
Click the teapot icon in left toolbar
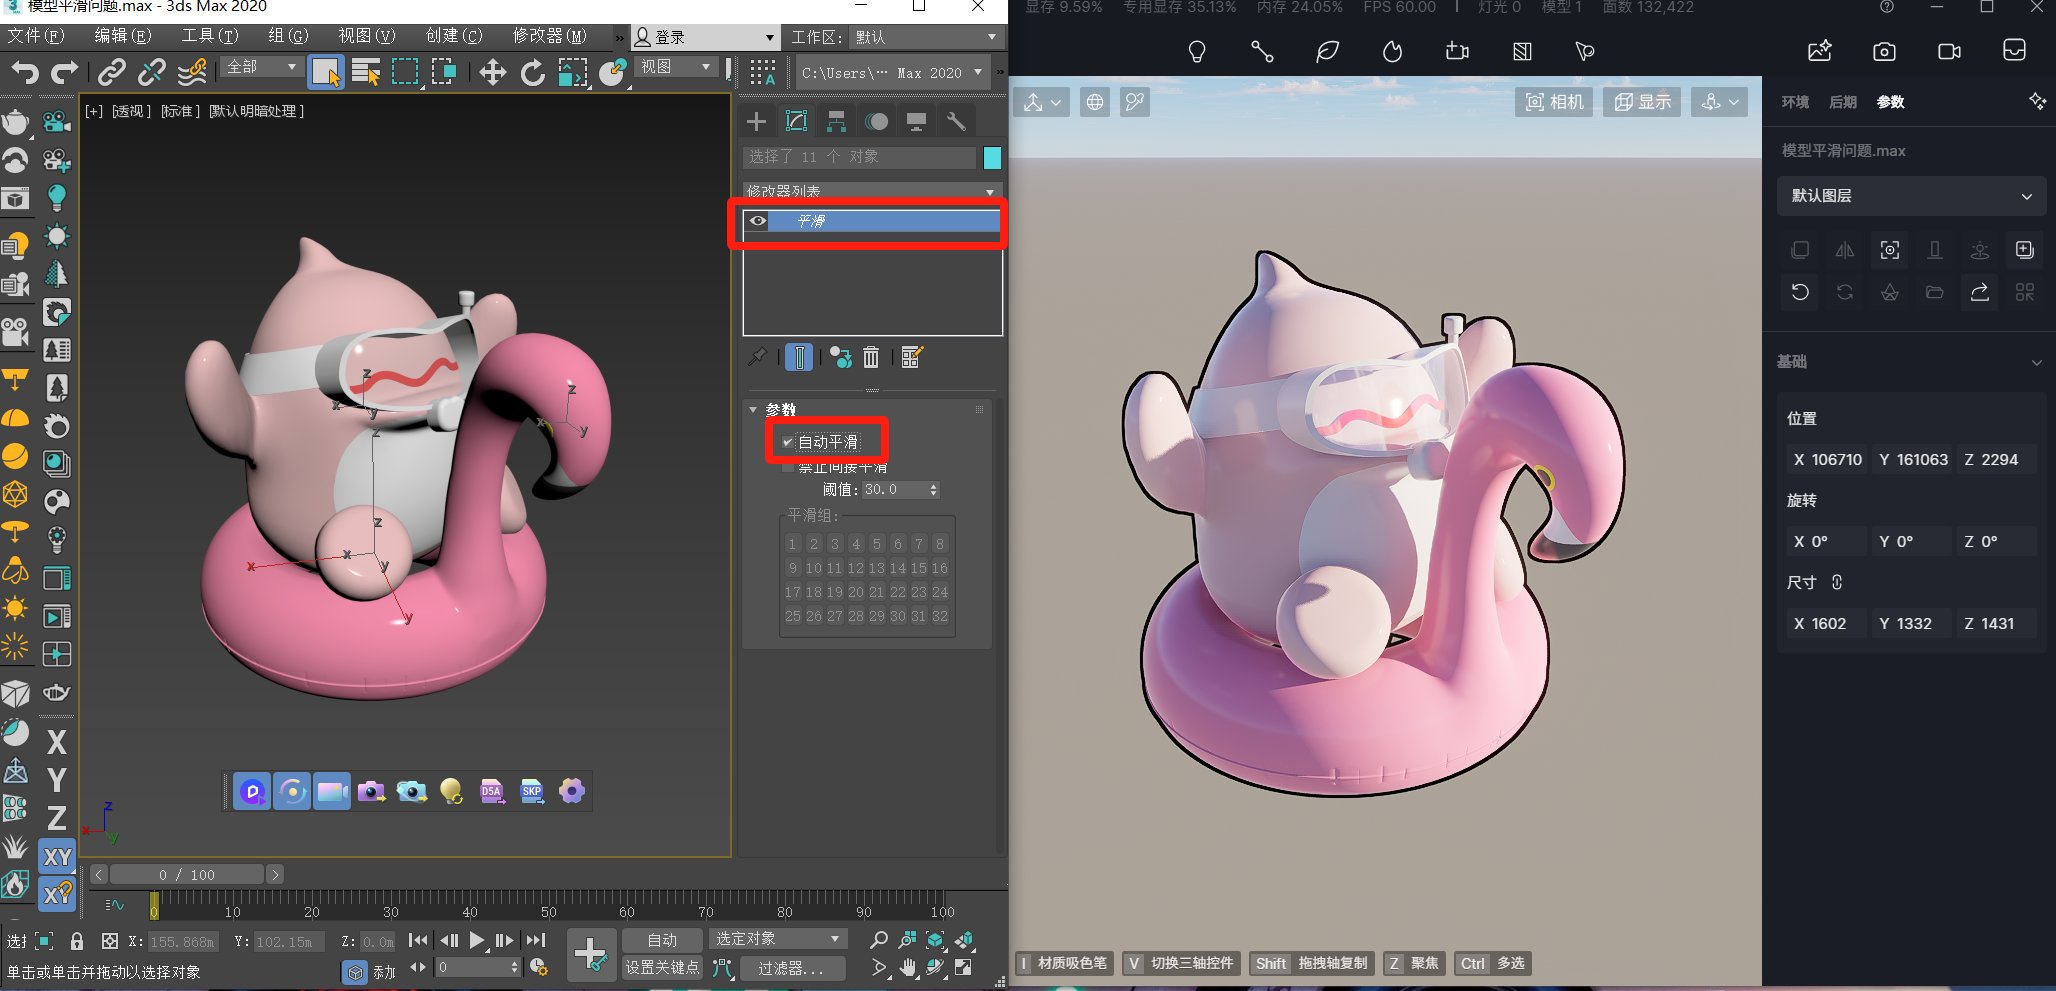[x=15, y=122]
